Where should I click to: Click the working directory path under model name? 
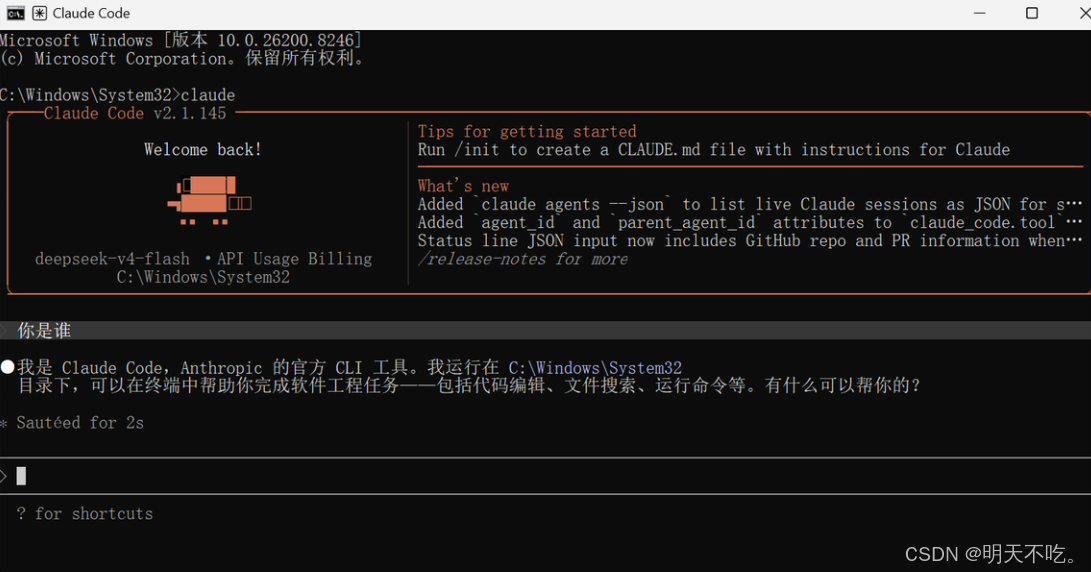click(x=203, y=277)
